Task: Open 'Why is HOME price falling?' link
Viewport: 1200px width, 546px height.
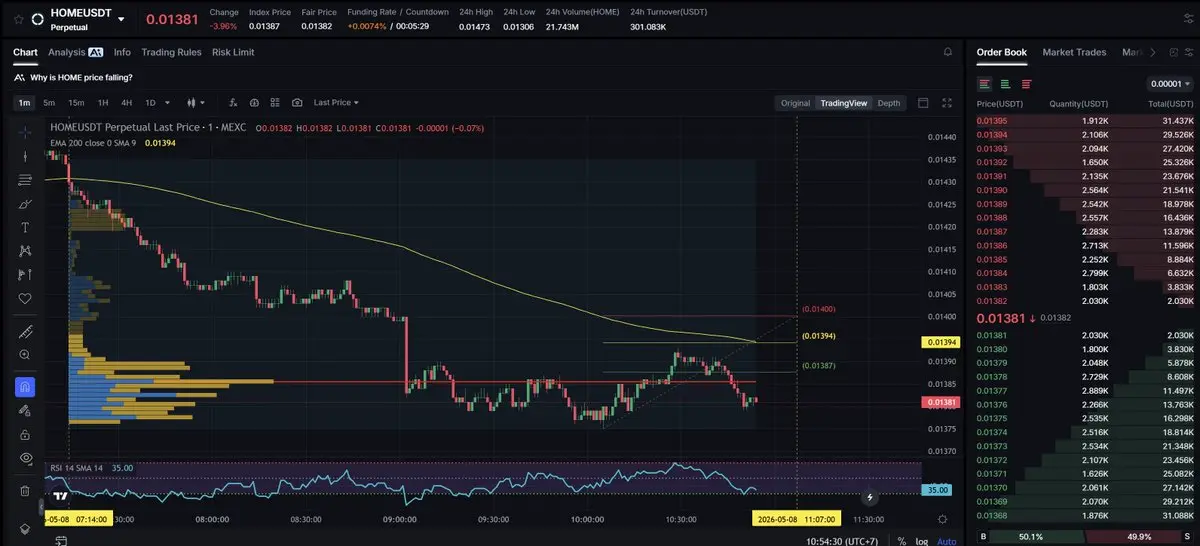Action: [81, 77]
